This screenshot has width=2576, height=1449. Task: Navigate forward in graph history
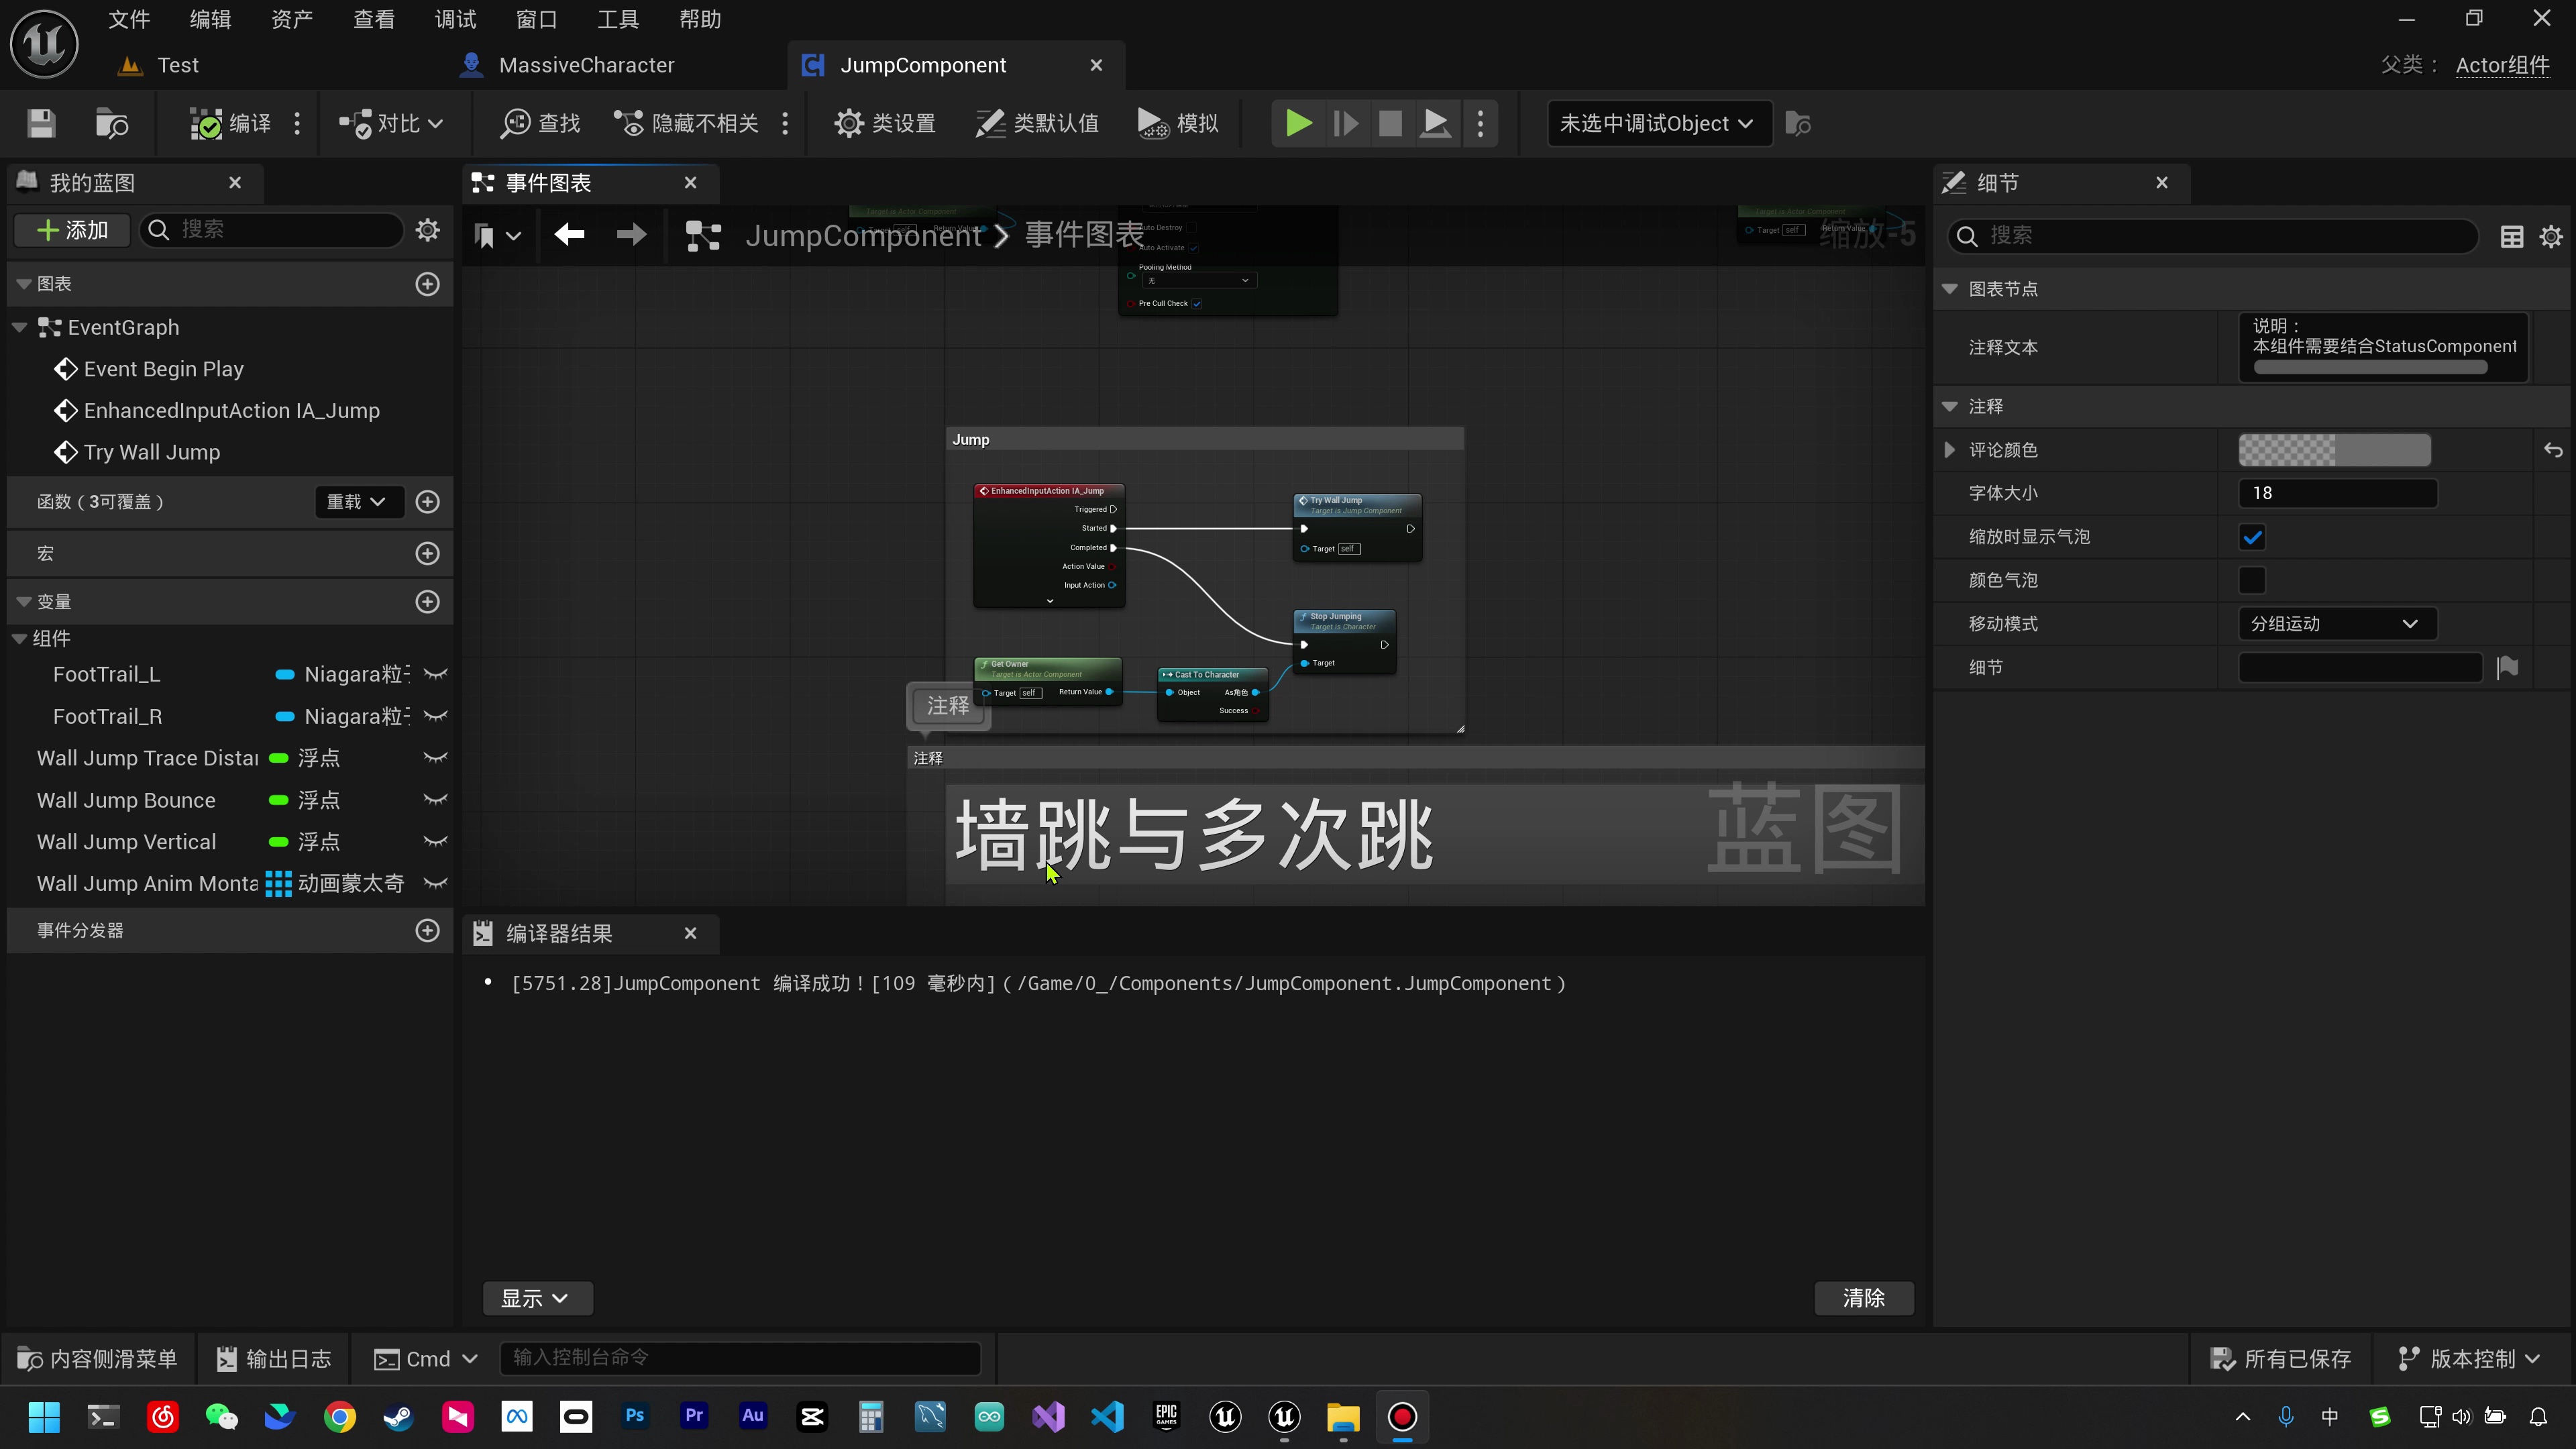[x=631, y=235]
